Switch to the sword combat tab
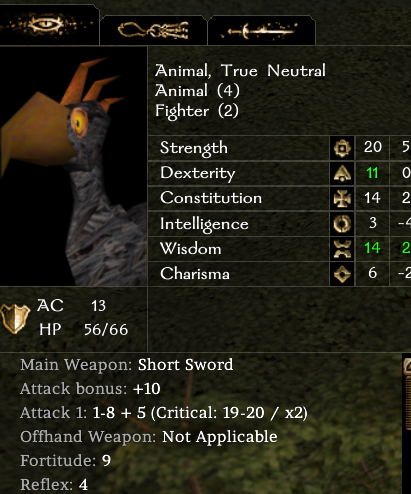Image resolution: width=411 pixels, height=494 pixels. 262,30
